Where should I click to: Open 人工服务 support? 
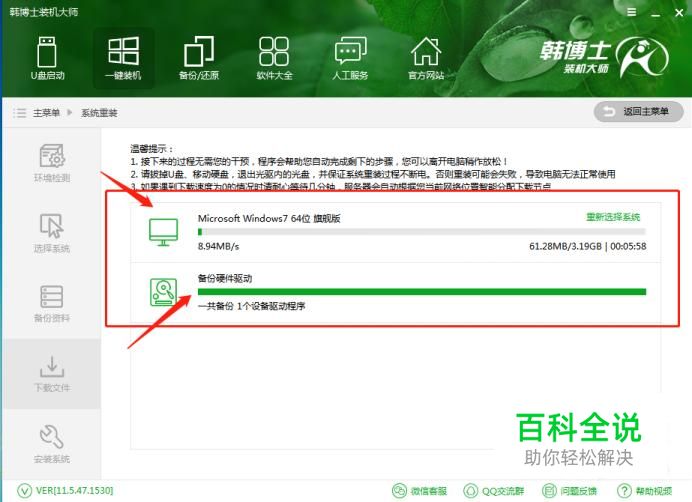[350, 58]
